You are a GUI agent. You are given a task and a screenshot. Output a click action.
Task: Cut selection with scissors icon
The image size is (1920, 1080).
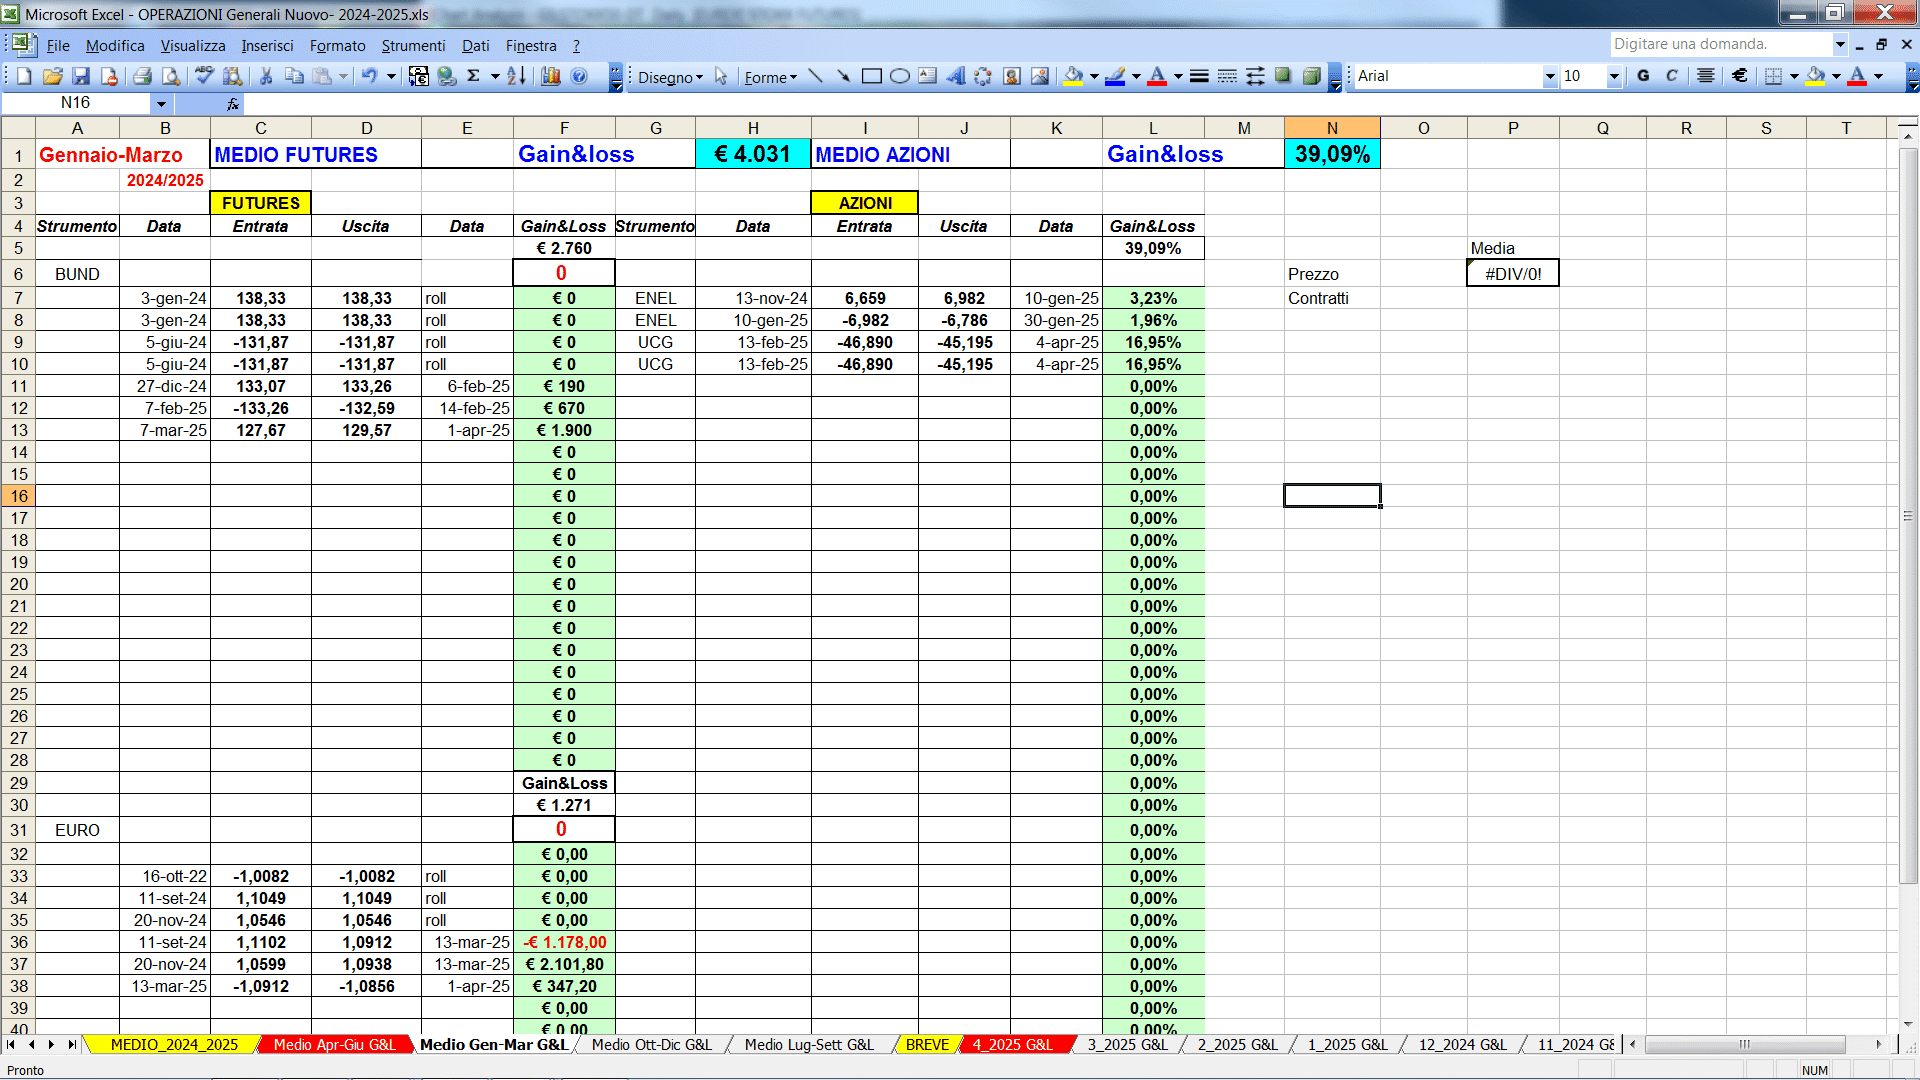click(x=266, y=76)
